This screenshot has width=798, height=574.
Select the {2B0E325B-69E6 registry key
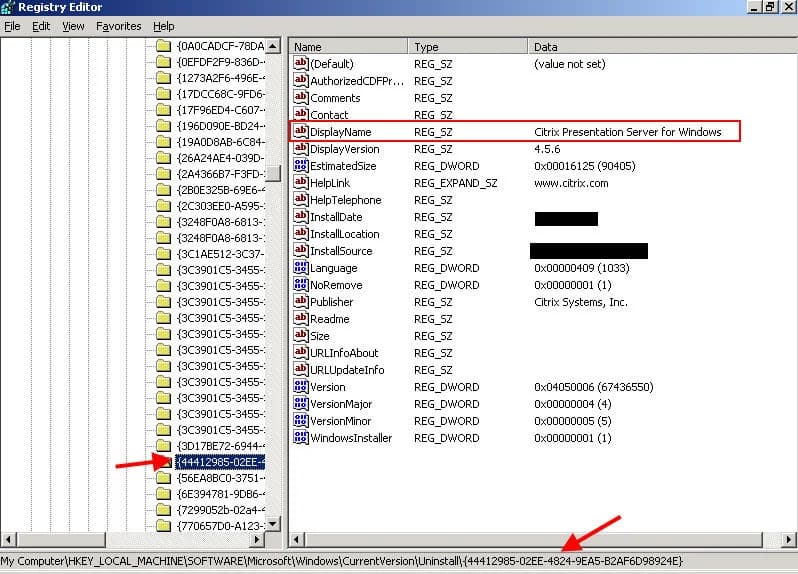[x=221, y=190]
